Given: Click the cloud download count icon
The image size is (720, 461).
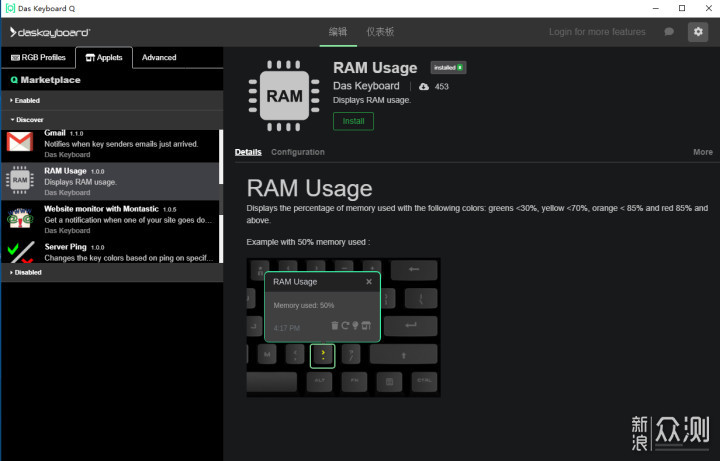Looking at the screenshot, I should click(x=424, y=87).
